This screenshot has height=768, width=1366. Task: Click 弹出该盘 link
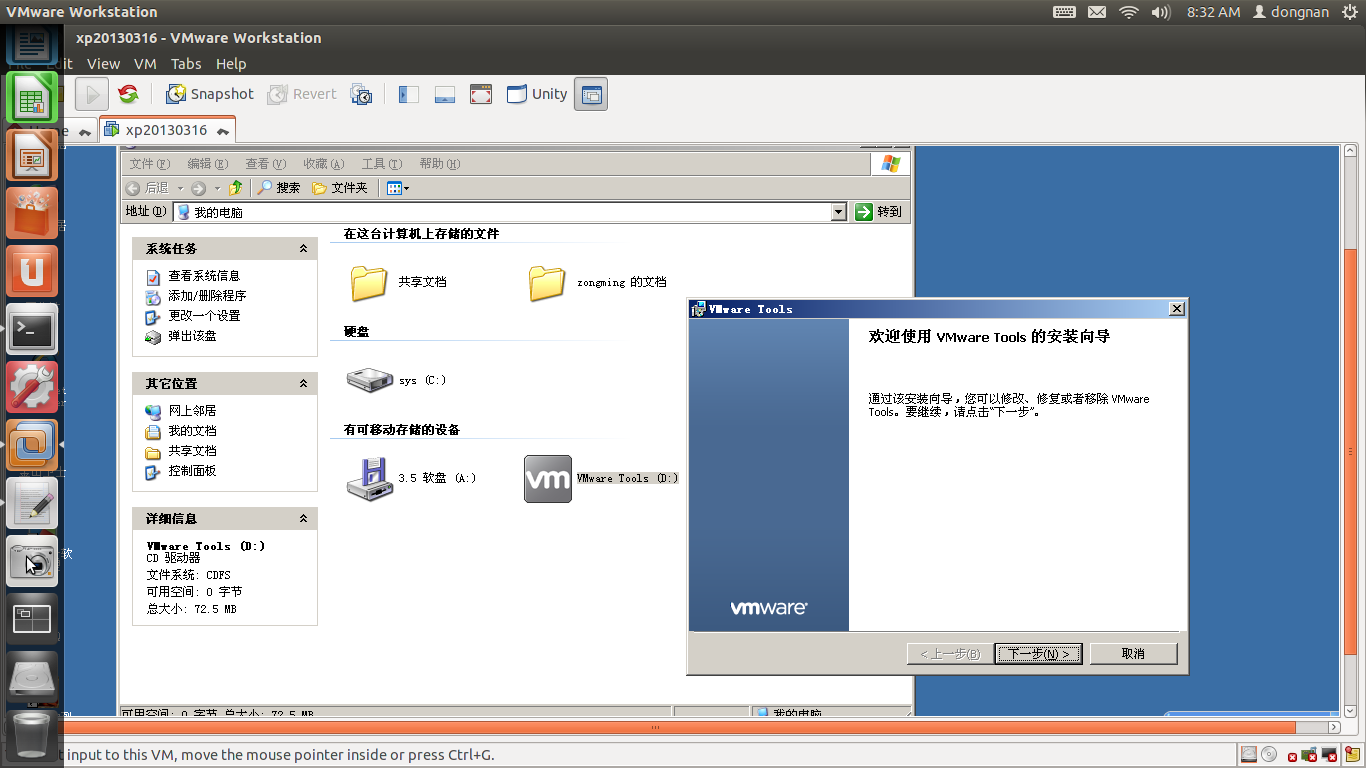pos(192,336)
